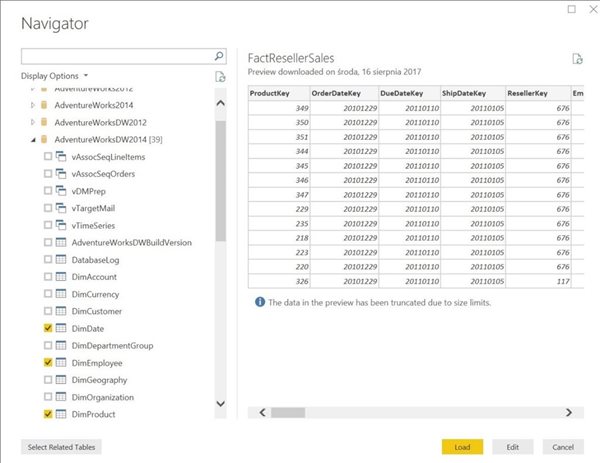The height and width of the screenshot is (463, 600).
Task: Check the DimCurrency checkbox
Action: click(48, 293)
